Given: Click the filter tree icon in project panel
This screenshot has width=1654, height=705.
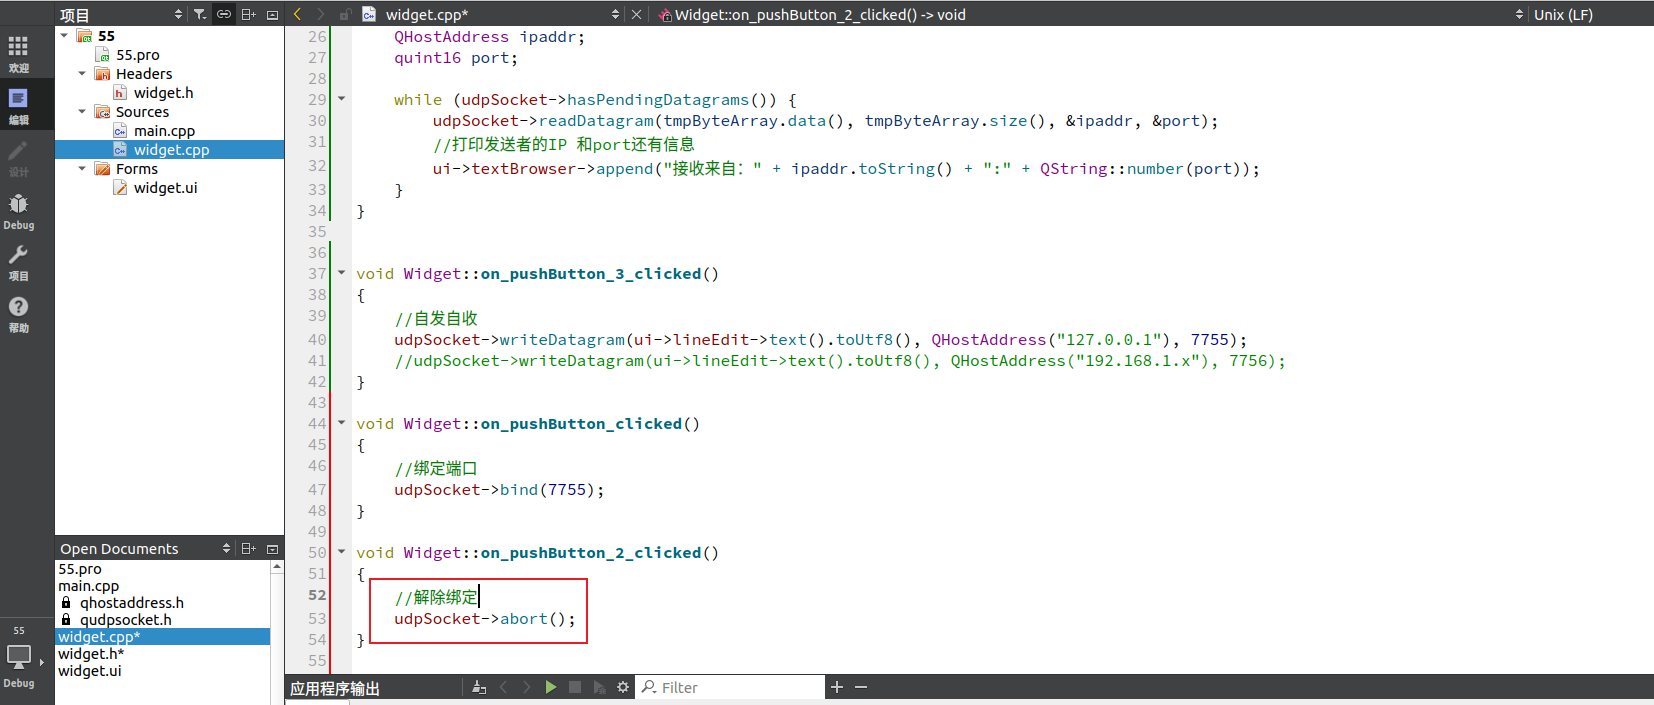Looking at the screenshot, I should coord(200,14).
